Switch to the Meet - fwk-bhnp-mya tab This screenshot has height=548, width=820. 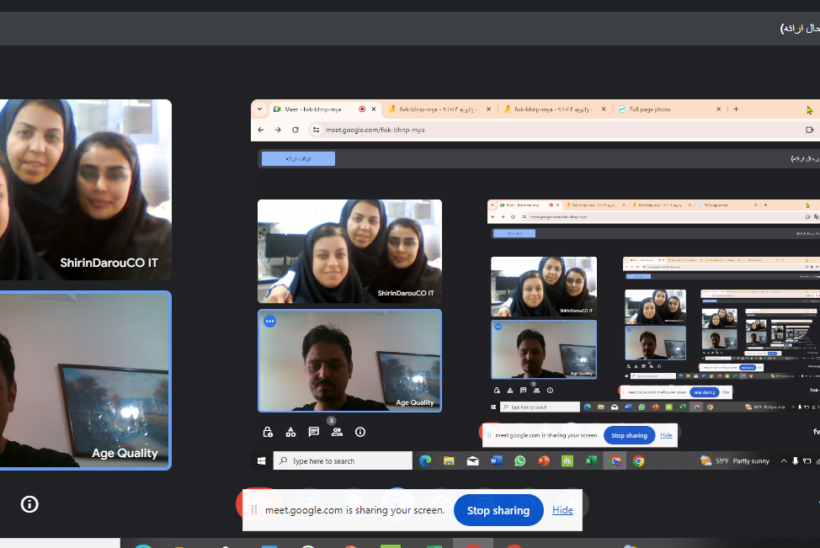tap(310, 109)
